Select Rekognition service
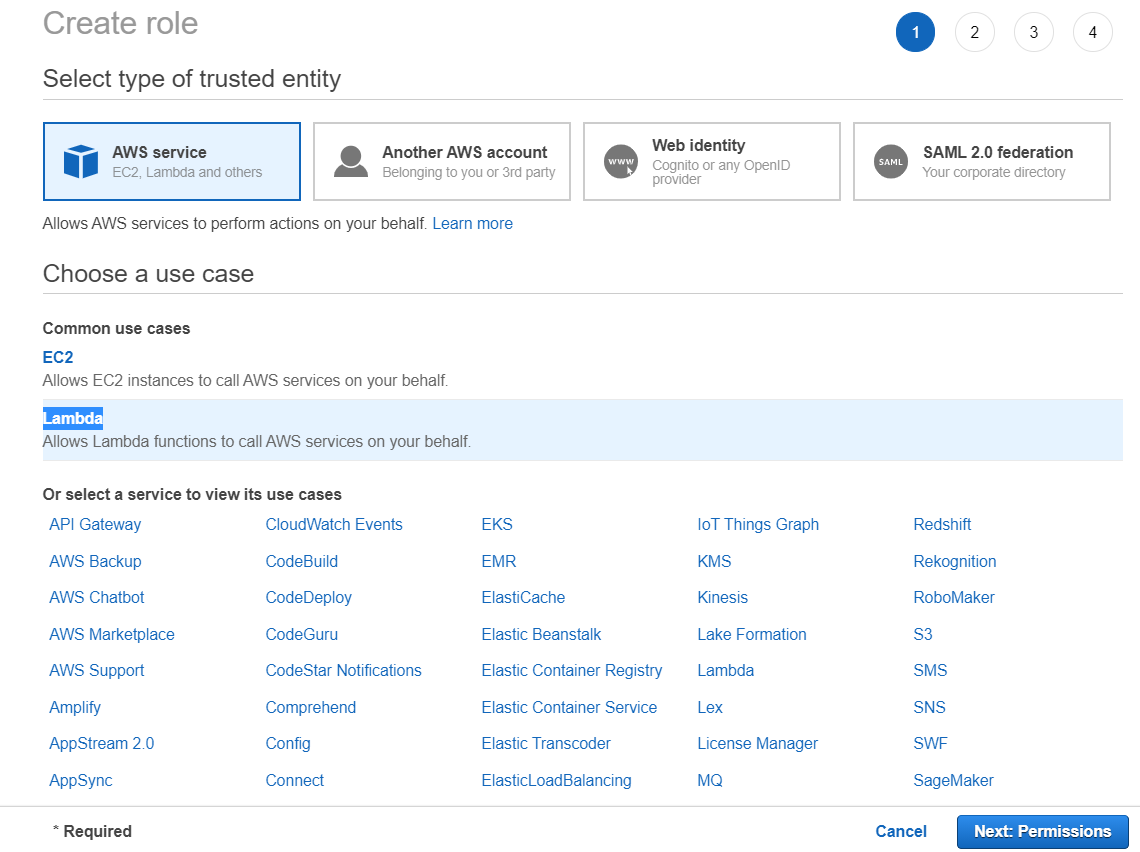Screen dimensions: 1140x852 (x=955, y=562)
